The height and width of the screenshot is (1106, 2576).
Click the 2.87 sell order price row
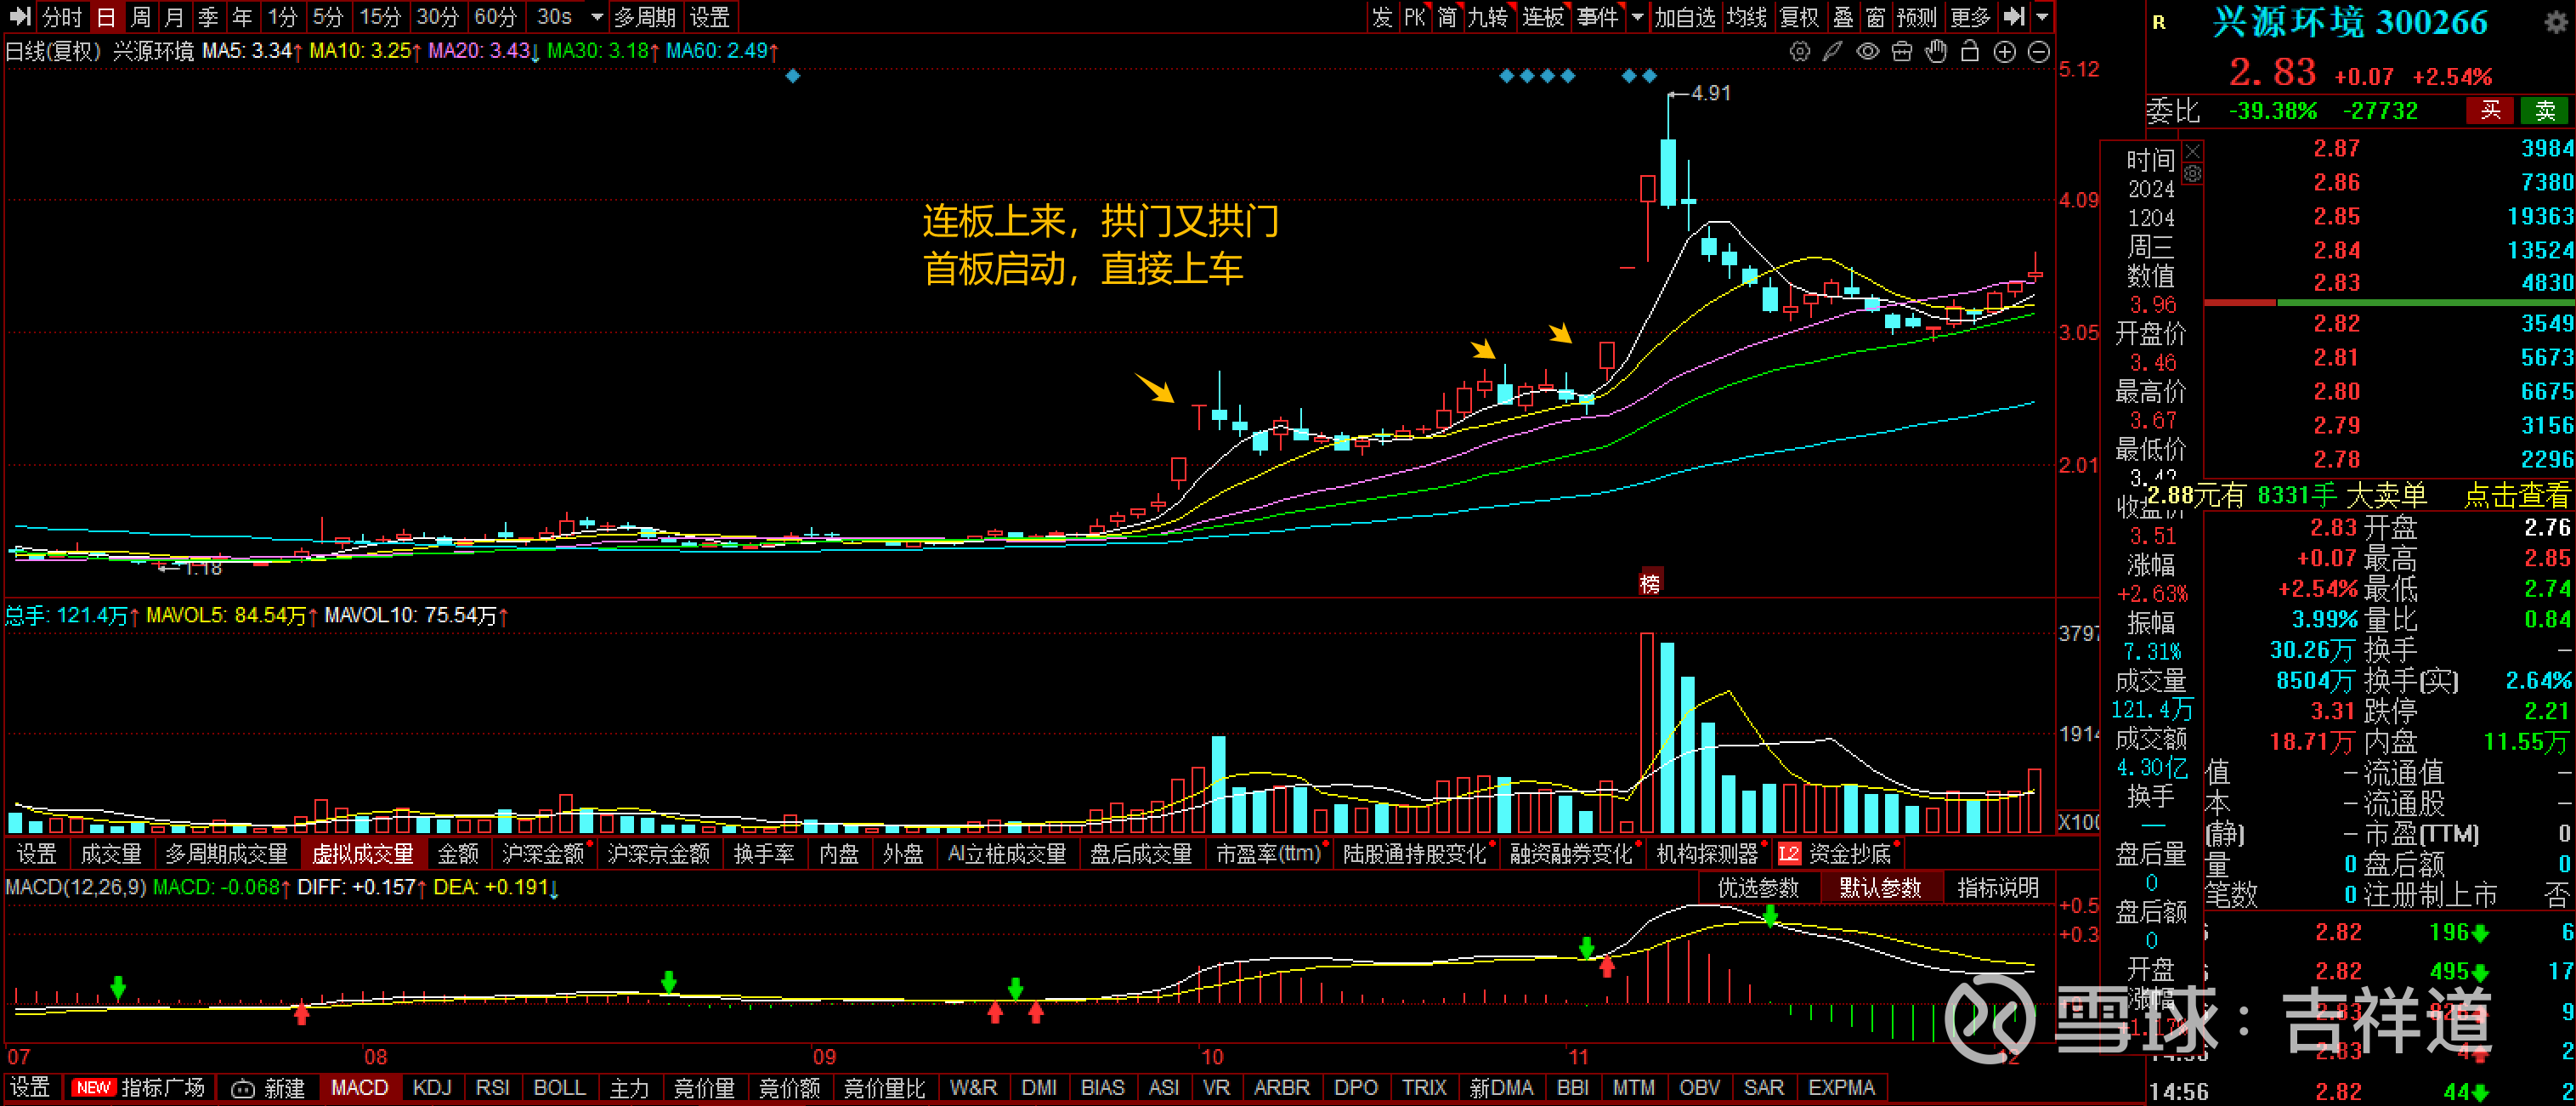pyautogui.click(x=2389, y=149)
